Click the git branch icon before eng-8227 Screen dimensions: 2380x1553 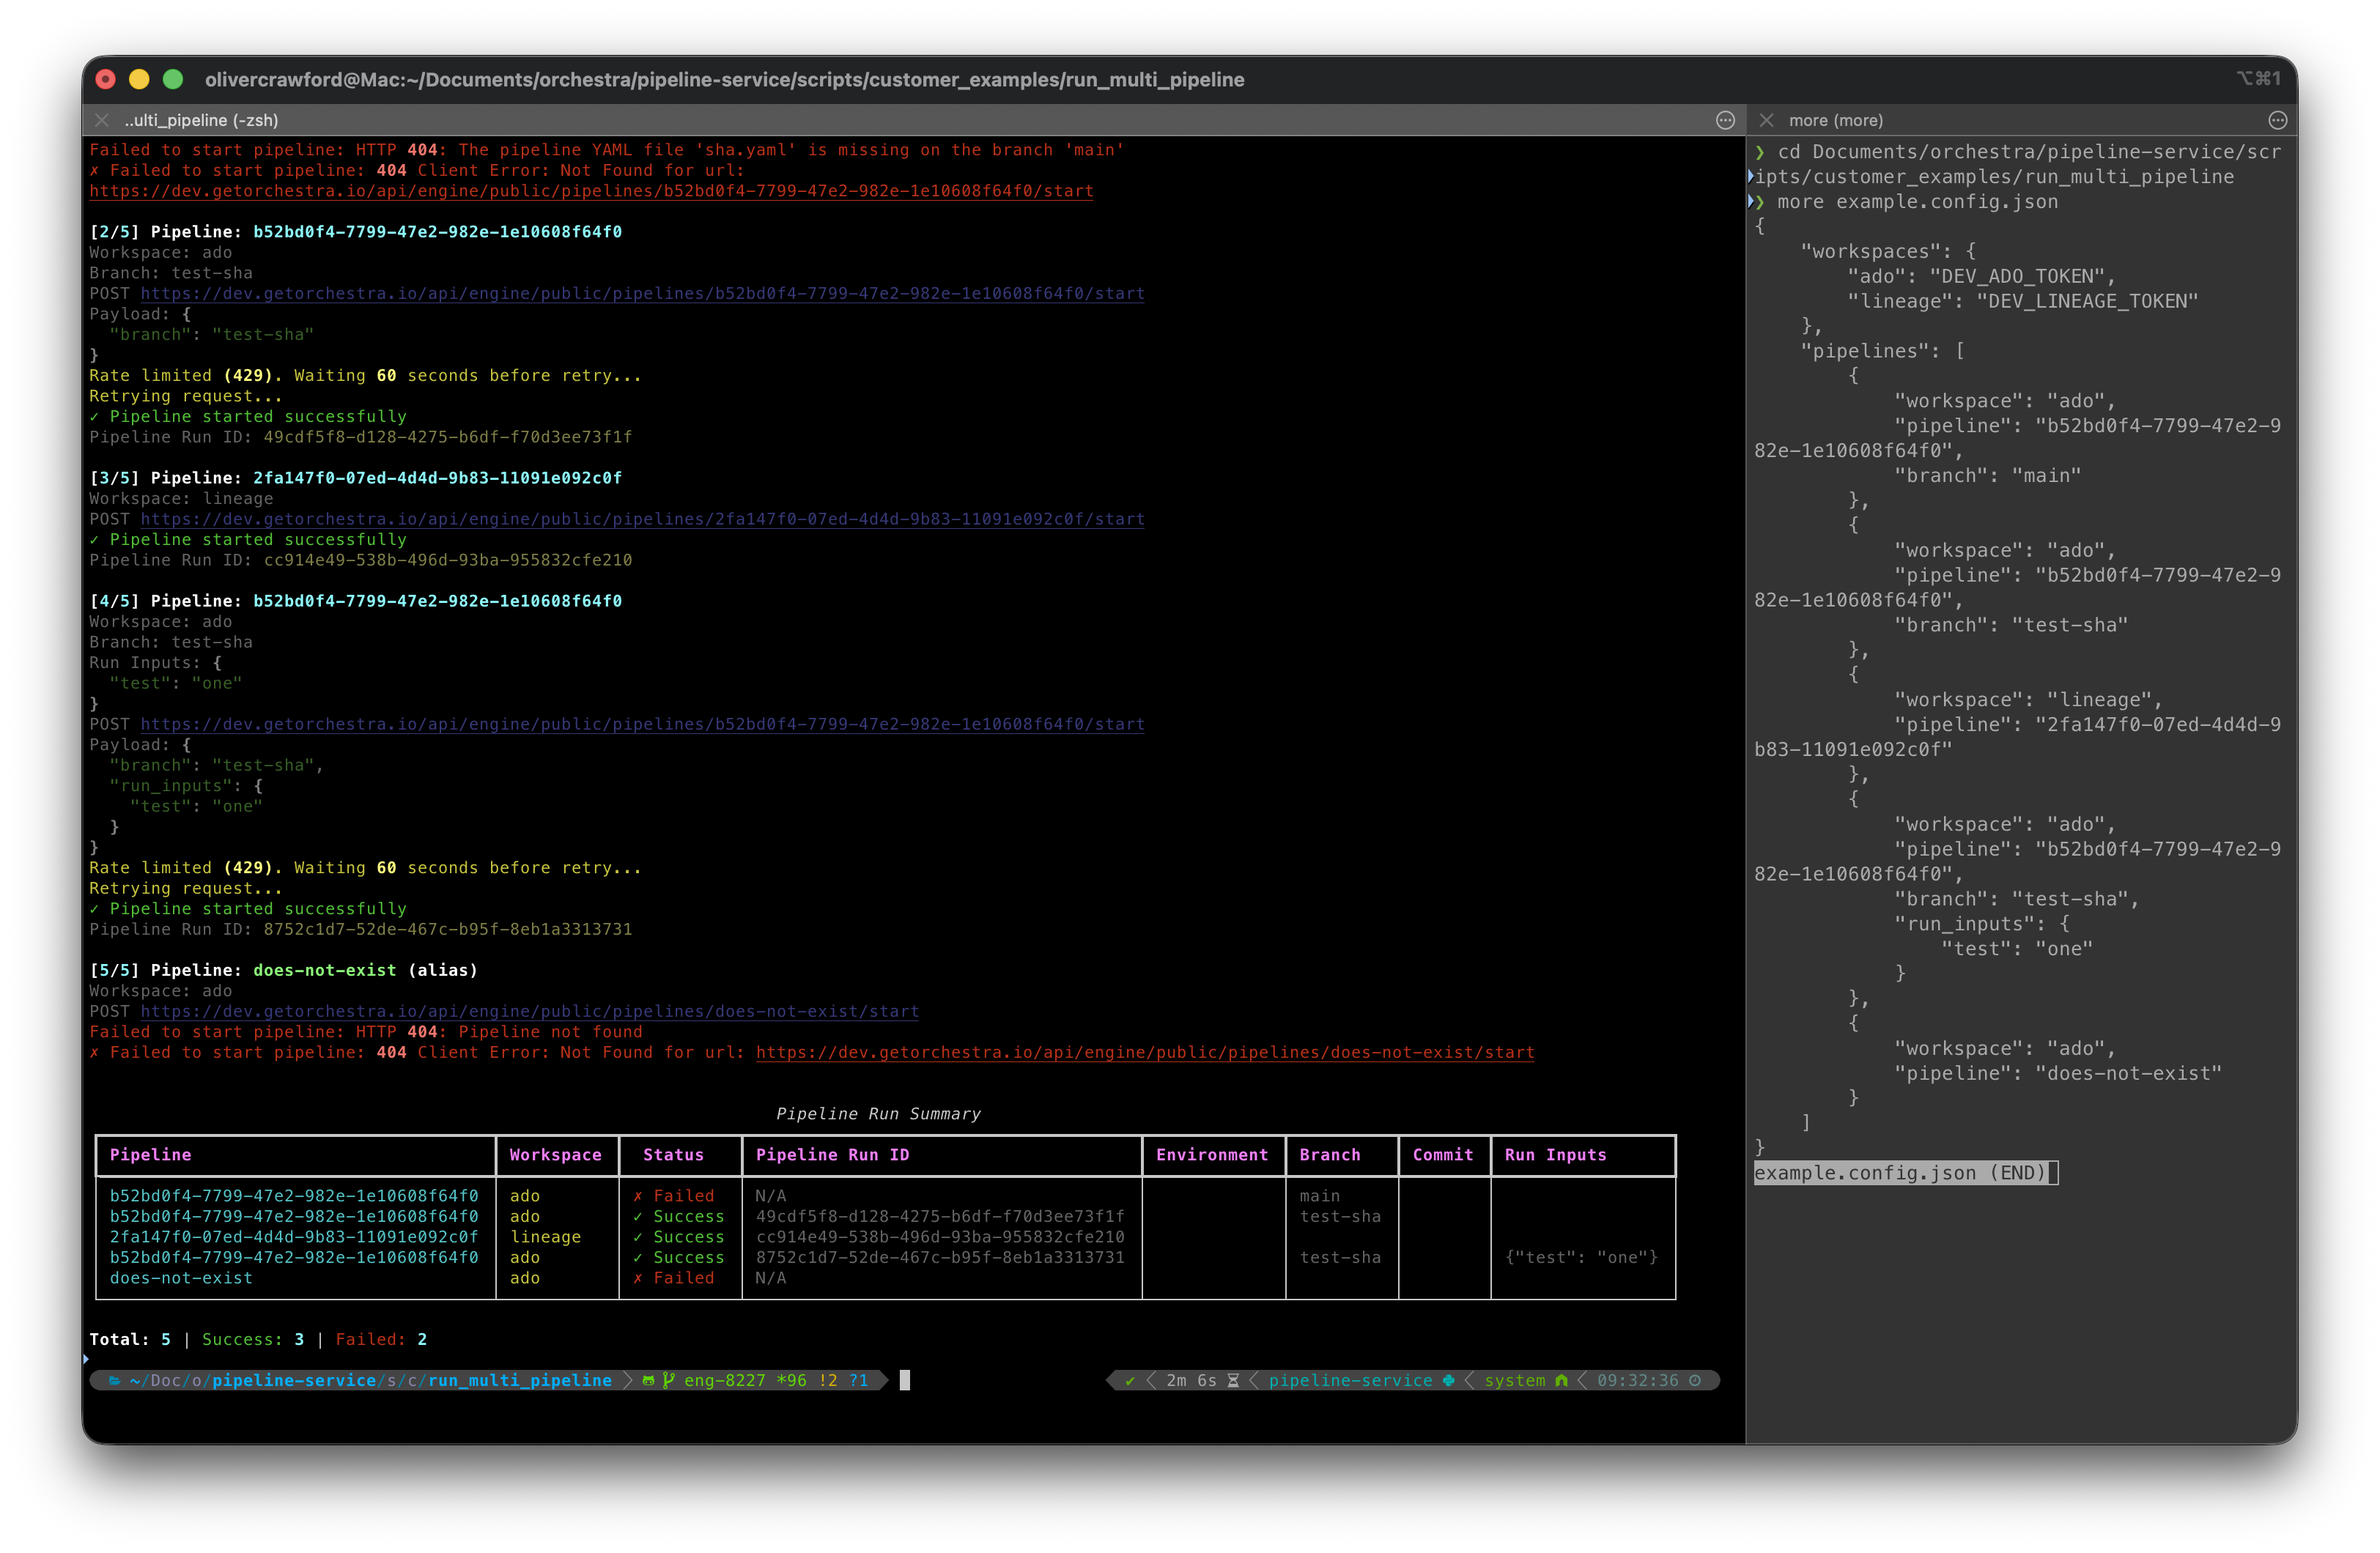tap(669, 1381)
